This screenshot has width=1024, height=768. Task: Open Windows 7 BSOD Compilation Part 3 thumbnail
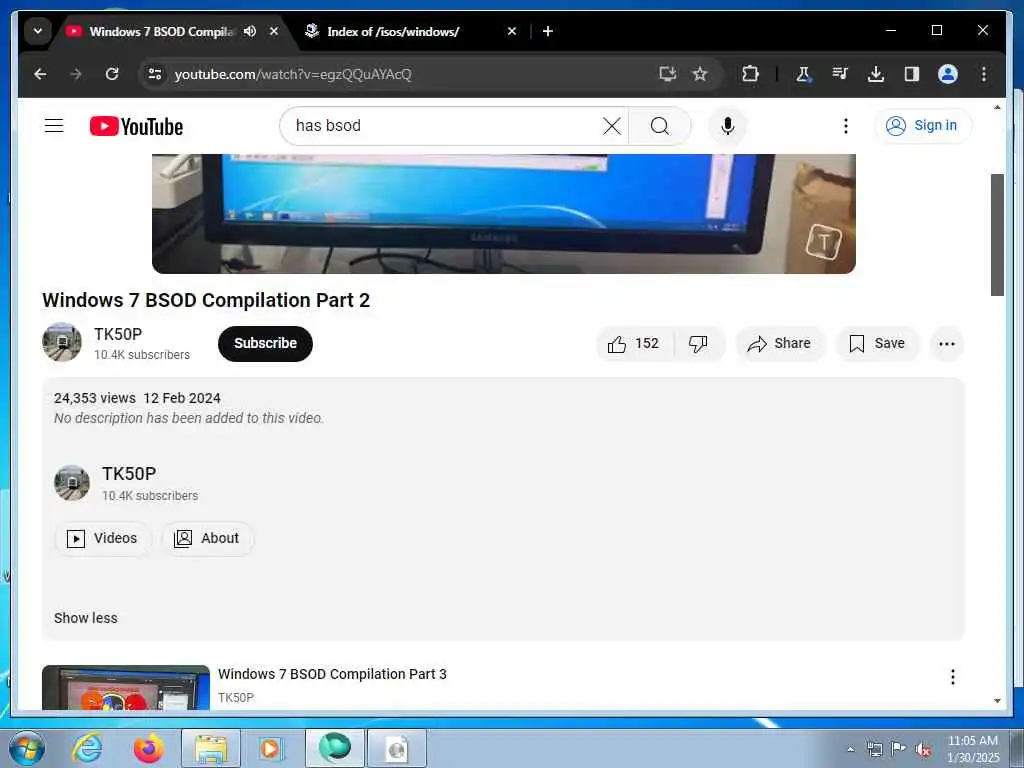[x=126, y=688]
